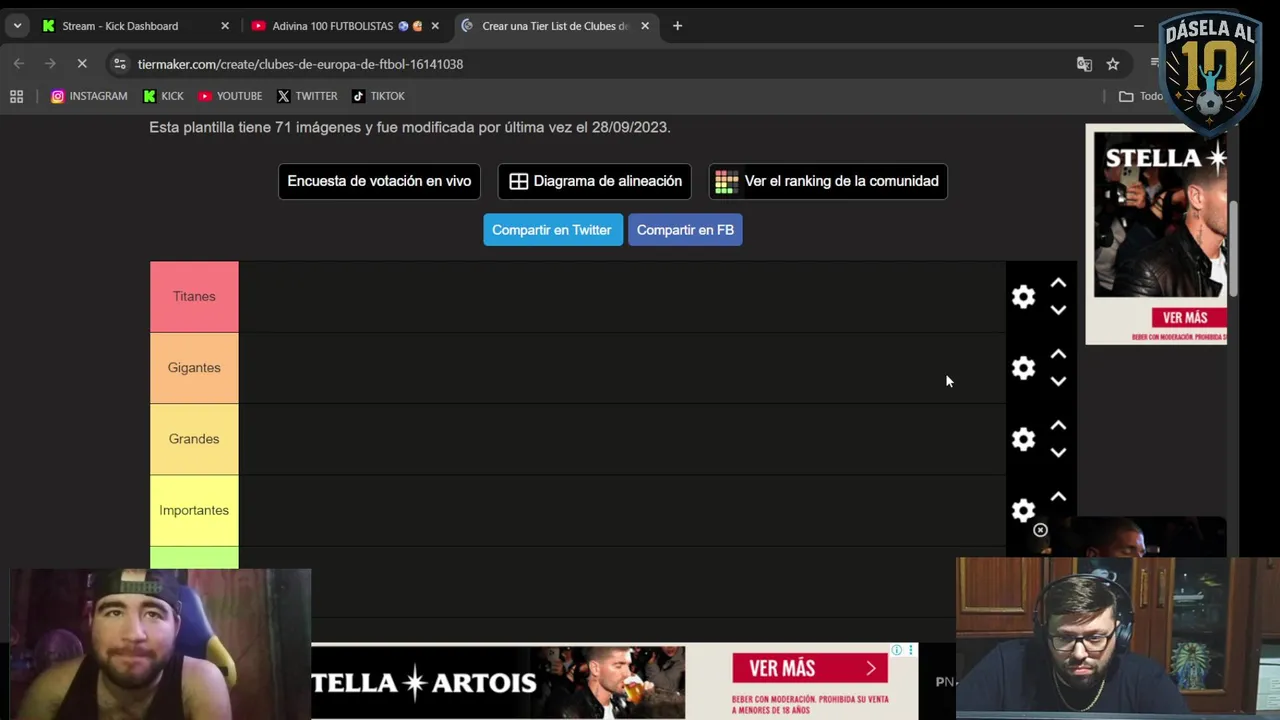Click the Grandes yellow tier label
Viewport: 1280px width, 720px height.
tap(194, 439)
